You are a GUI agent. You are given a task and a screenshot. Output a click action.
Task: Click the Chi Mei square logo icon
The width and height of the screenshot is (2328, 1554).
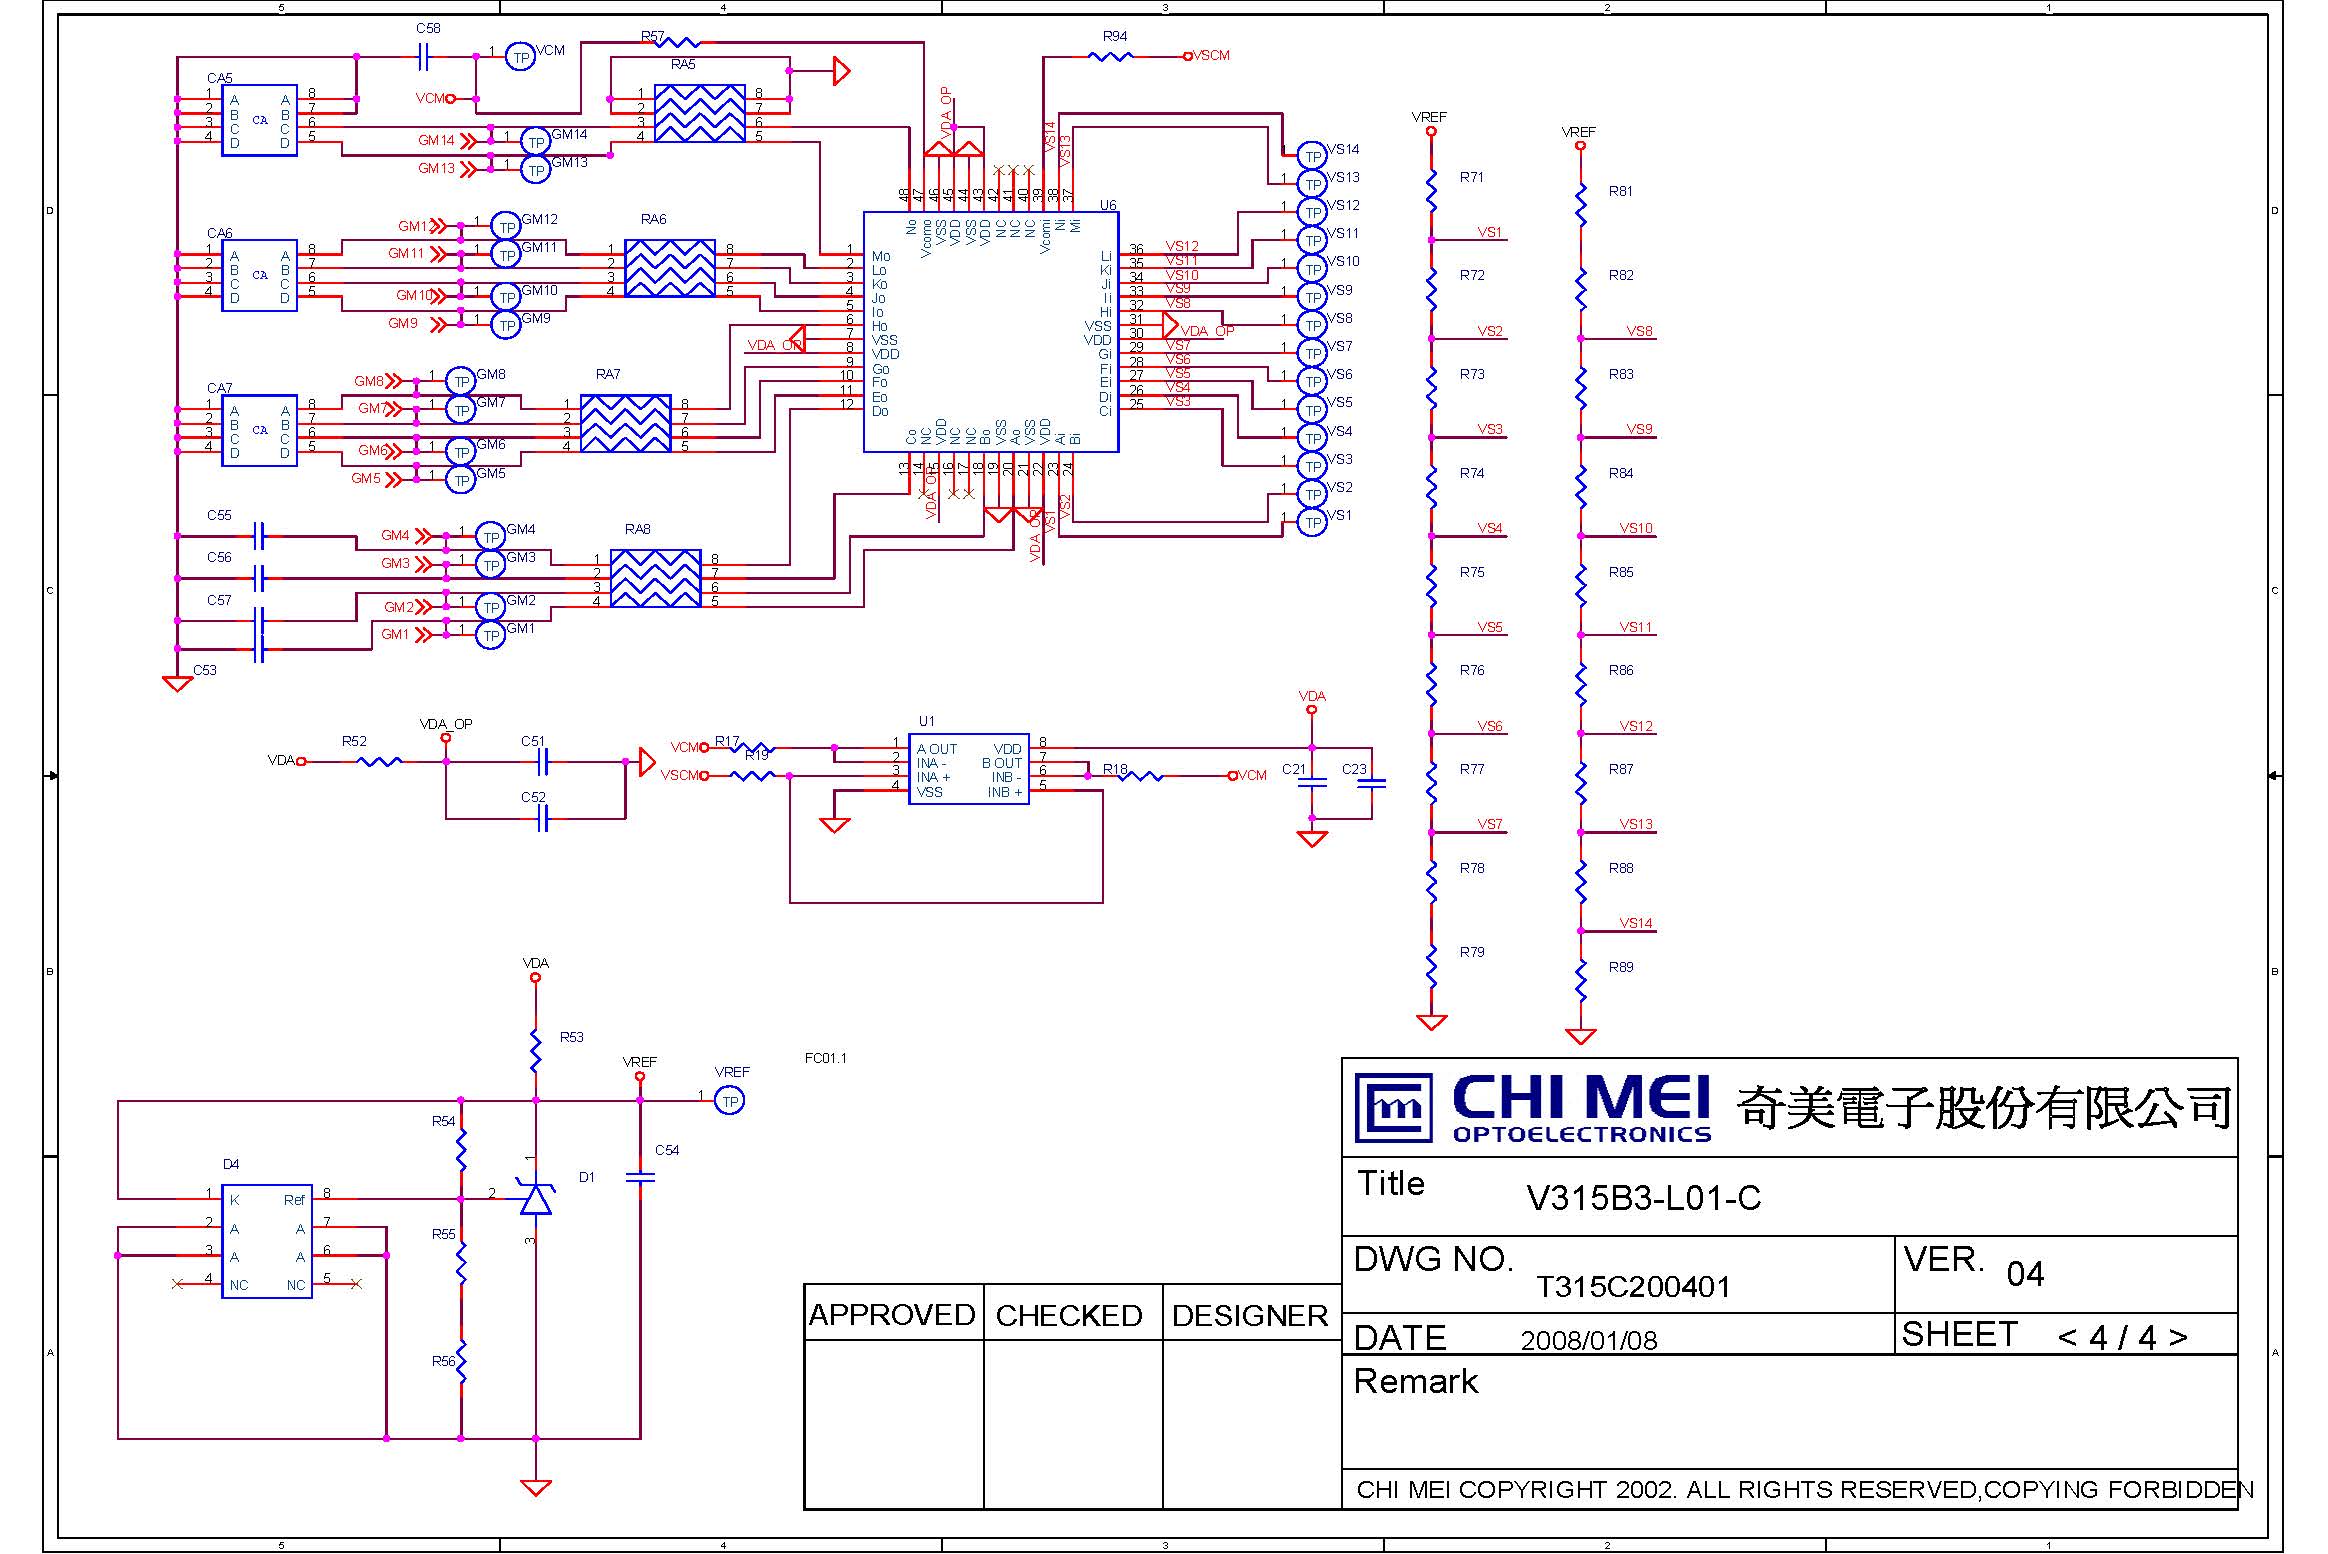coord(1393,1107)
